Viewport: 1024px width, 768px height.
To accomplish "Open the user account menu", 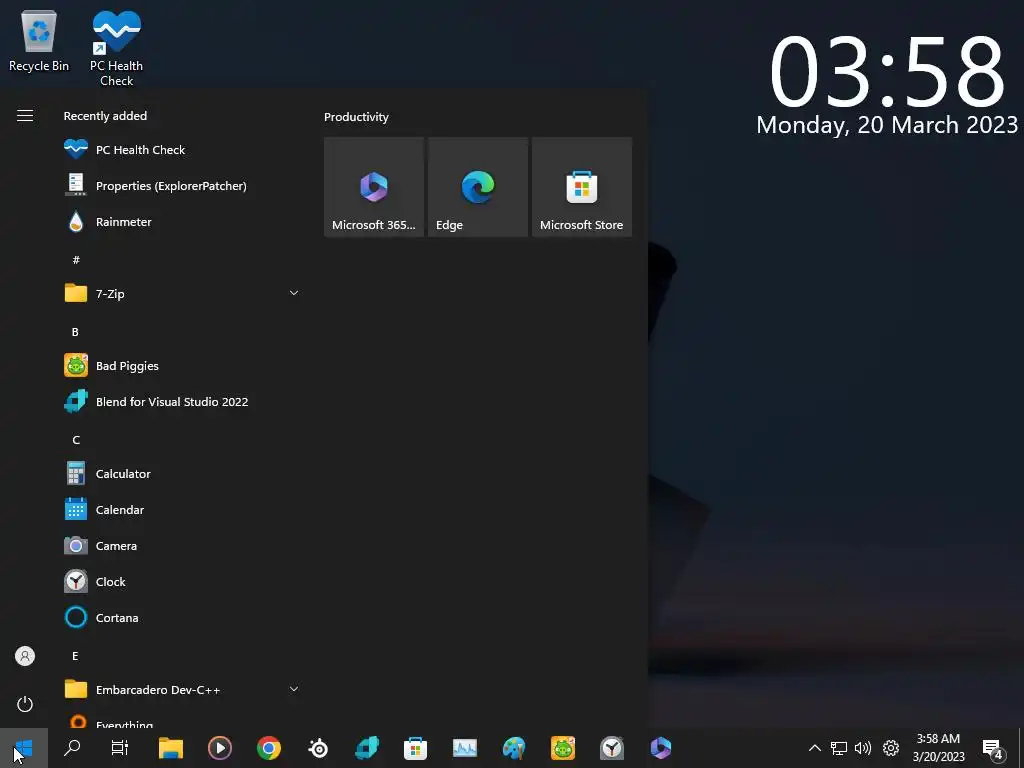I will point(25,656).
